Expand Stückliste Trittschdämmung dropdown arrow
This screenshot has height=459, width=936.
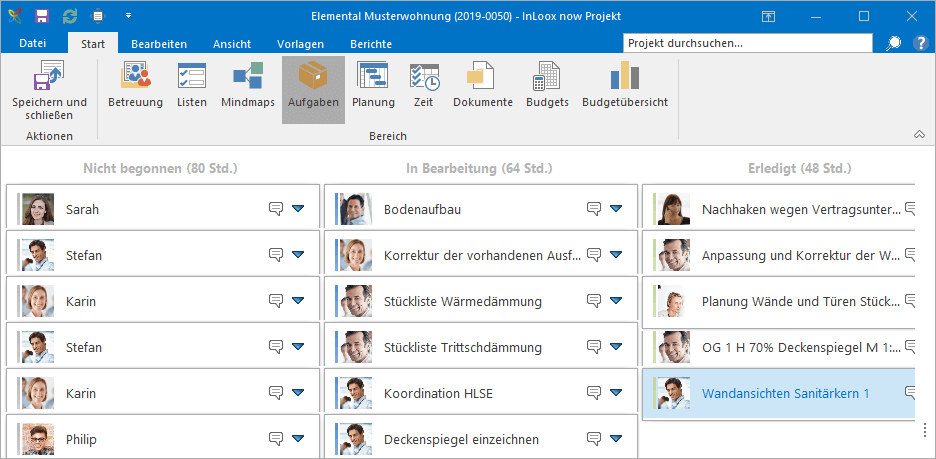click(x=616, y=346)
